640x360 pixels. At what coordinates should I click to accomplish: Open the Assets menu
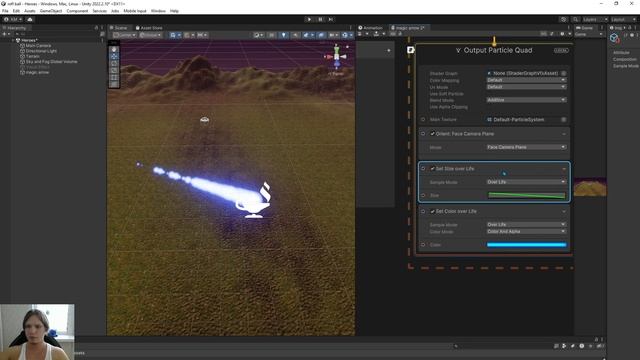[29, 11]
